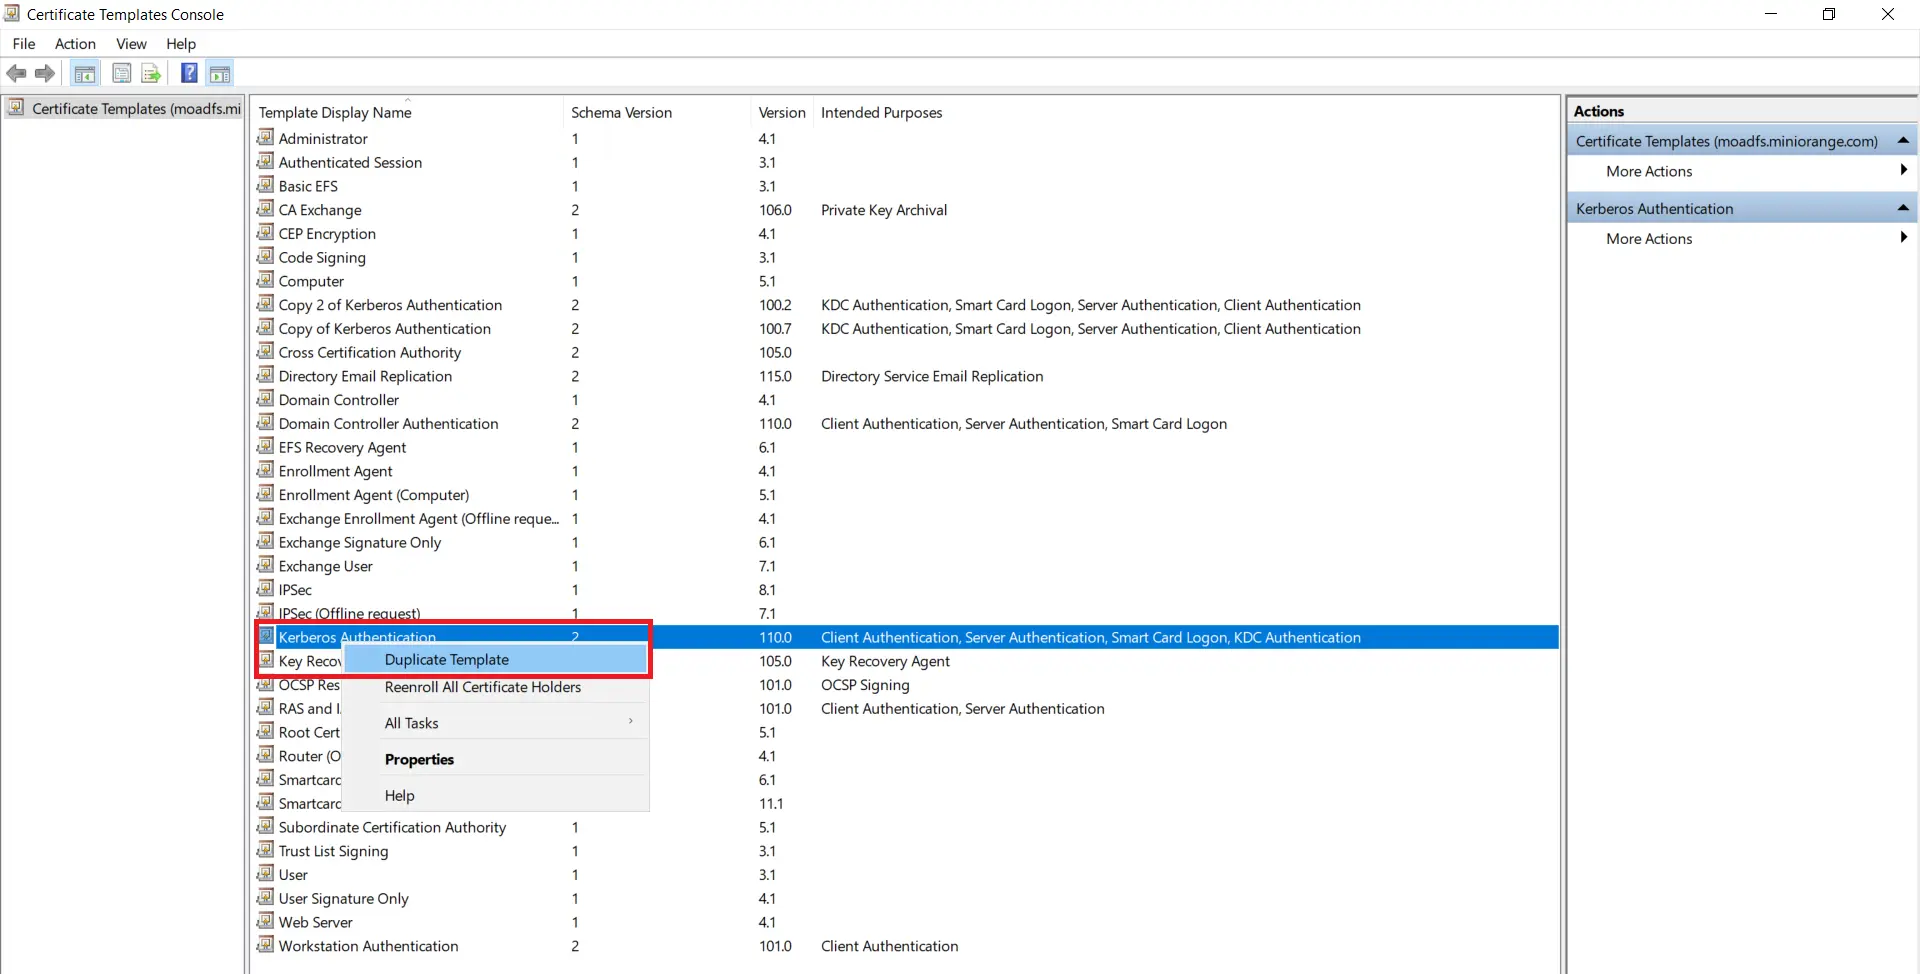Click the Back navigation arrow in the toolbar
Image resolution: width=1920 pixels, height=974 pixels.
coord(16,73)
